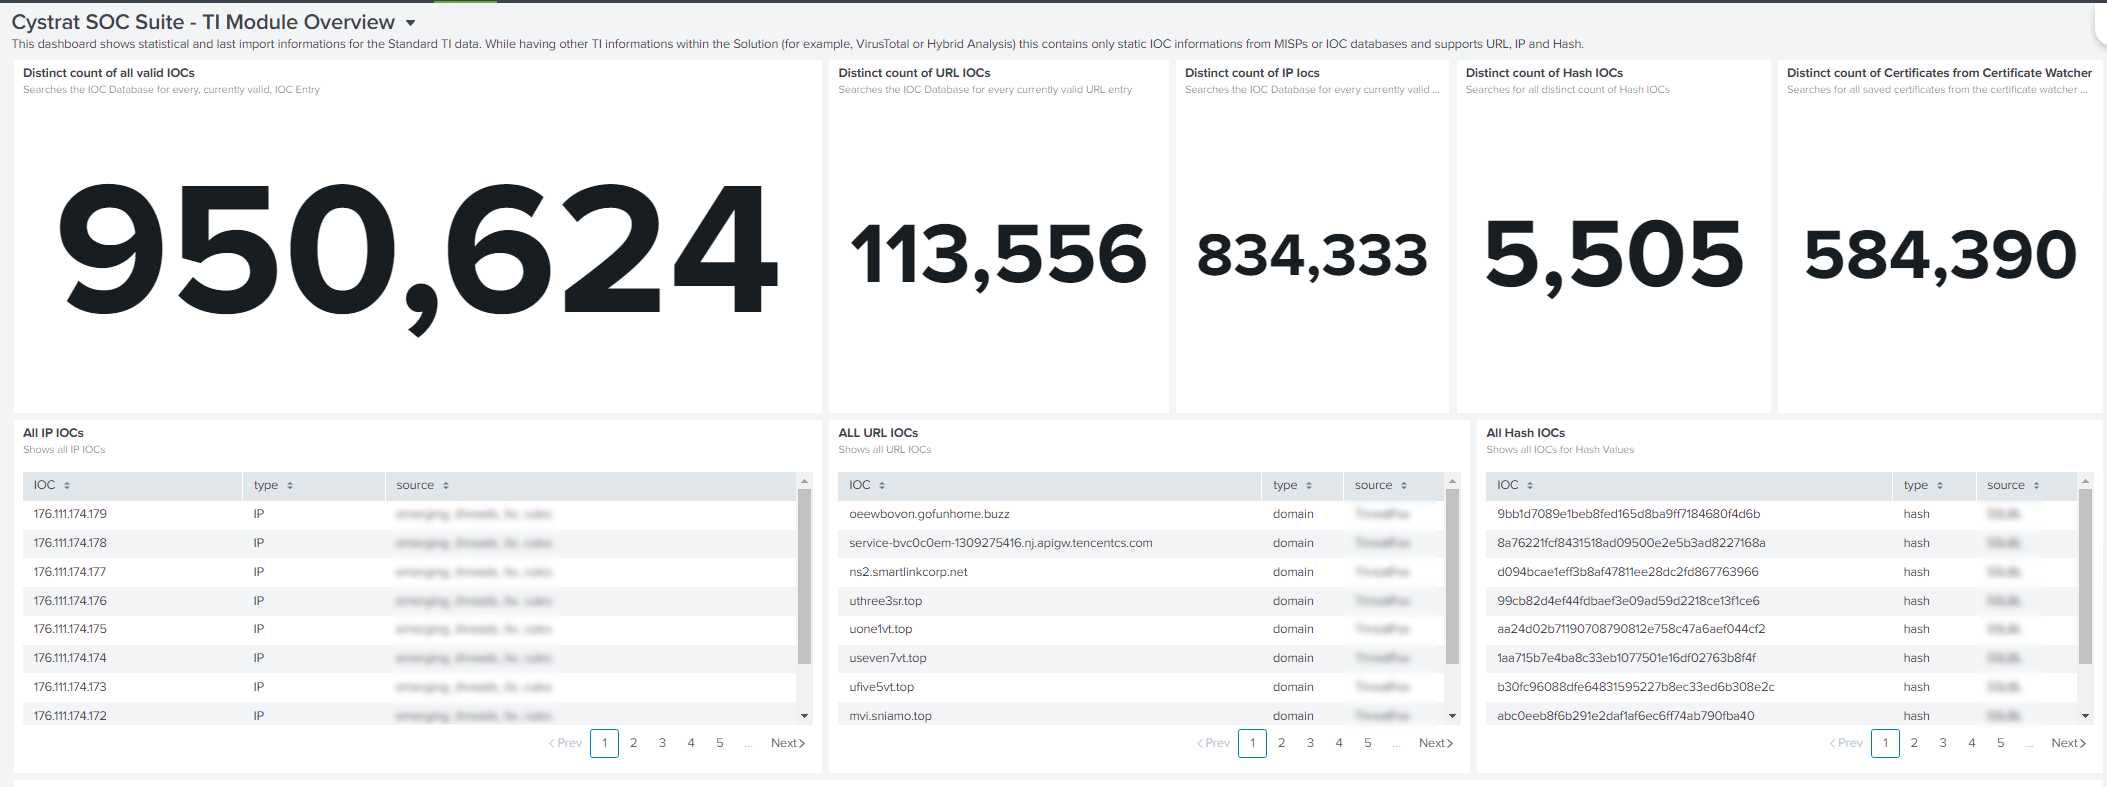Viewport: 2107px width, 787px height.
Task: Select IP IOC 176.111.174.179
Action: pyautogui.click(x=70, y=514)
